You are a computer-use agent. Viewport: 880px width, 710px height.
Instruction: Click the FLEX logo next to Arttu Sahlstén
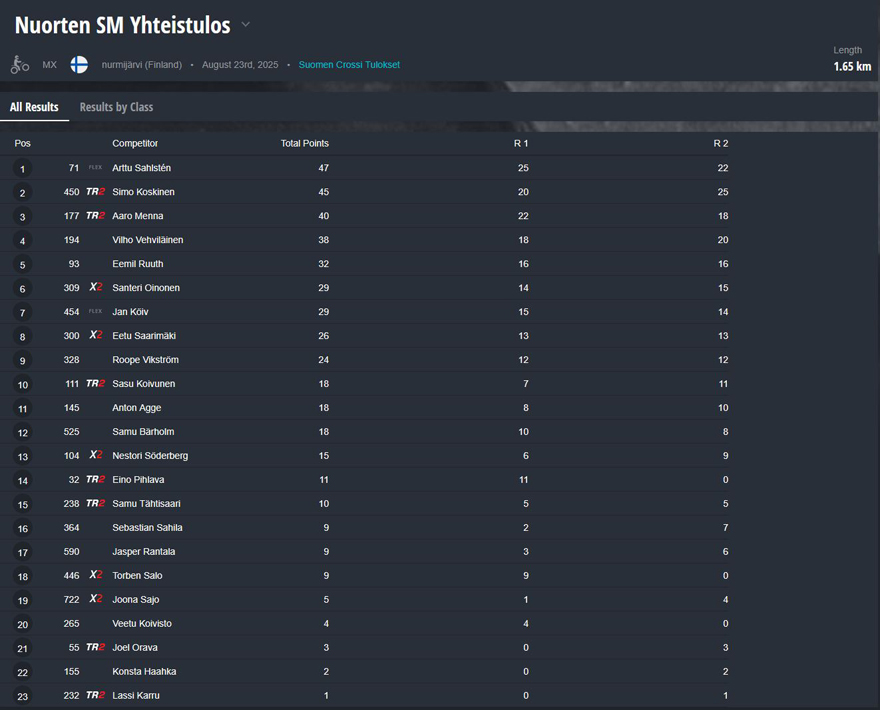click(95, 167)
